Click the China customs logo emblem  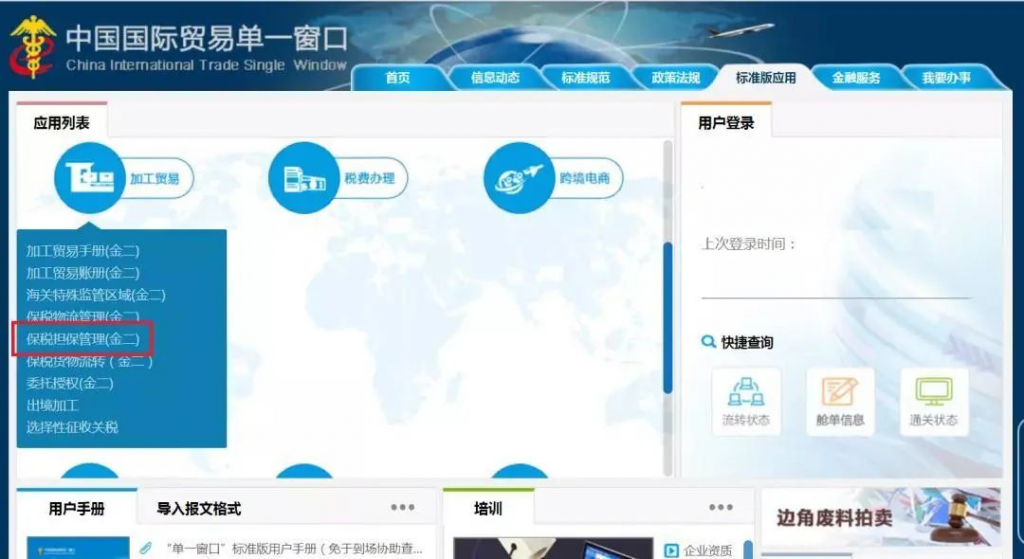click(x=33, y=46)
